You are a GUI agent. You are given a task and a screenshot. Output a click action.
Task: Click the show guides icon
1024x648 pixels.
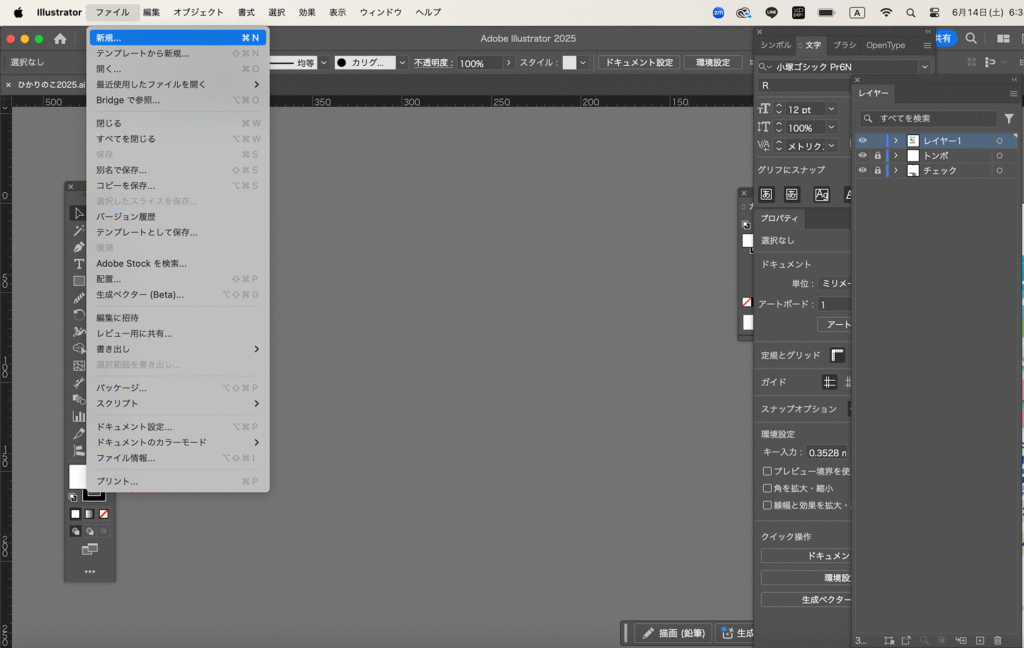[x=829, y=382]
